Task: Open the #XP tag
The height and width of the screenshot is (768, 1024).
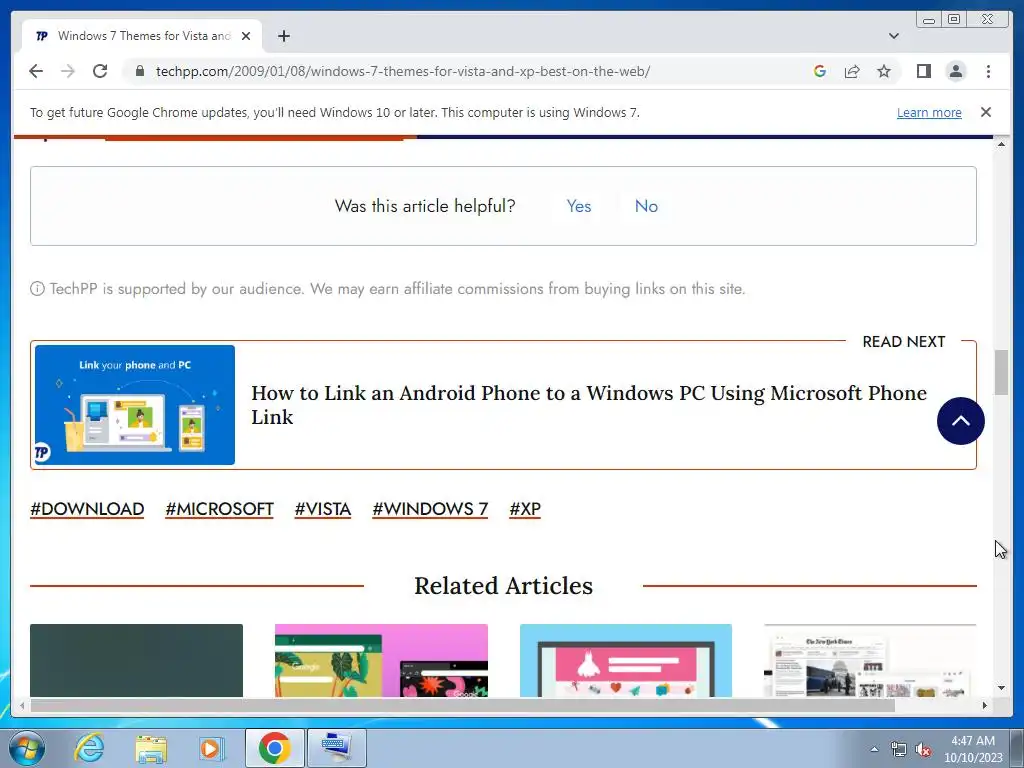Action: point(525,509)
